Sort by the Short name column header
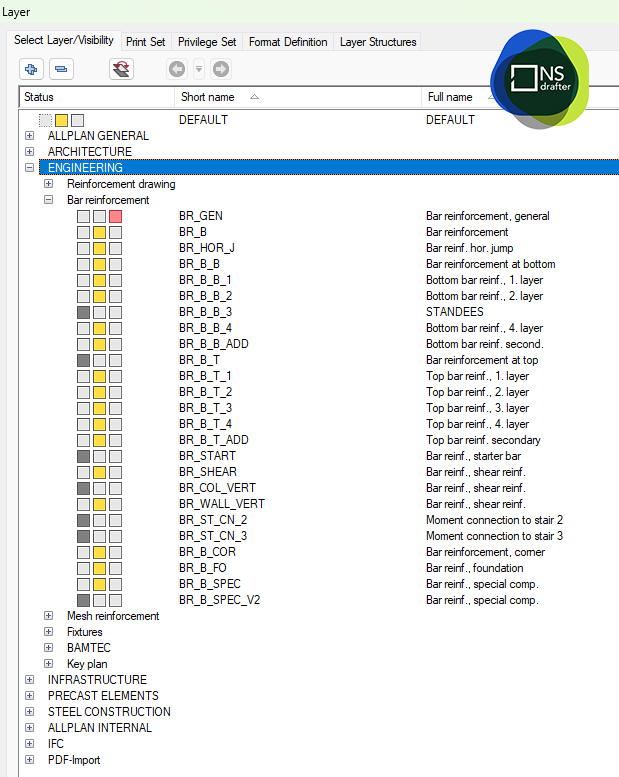This screenshot has width=619, height=777. pyautogui.click(x=208, y=97)
